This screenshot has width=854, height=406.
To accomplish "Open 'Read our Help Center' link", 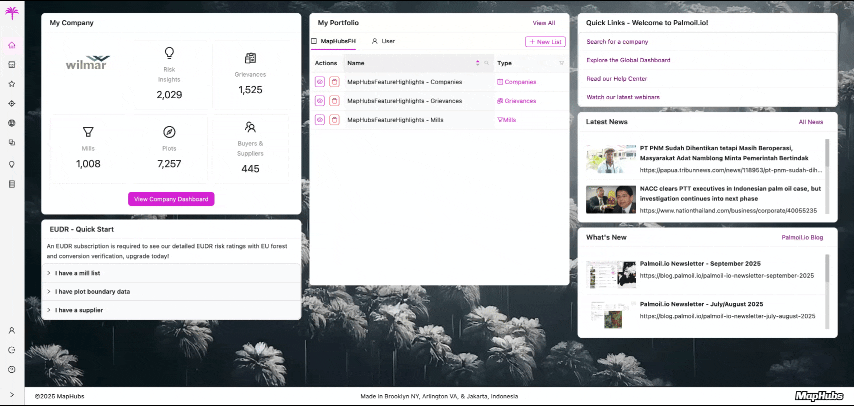I will [617, 78].
